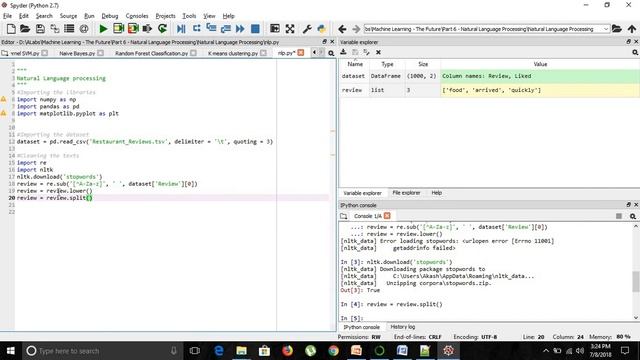Click the debug step-over icon
640x360 pixels.
click(x=197, y=28)
